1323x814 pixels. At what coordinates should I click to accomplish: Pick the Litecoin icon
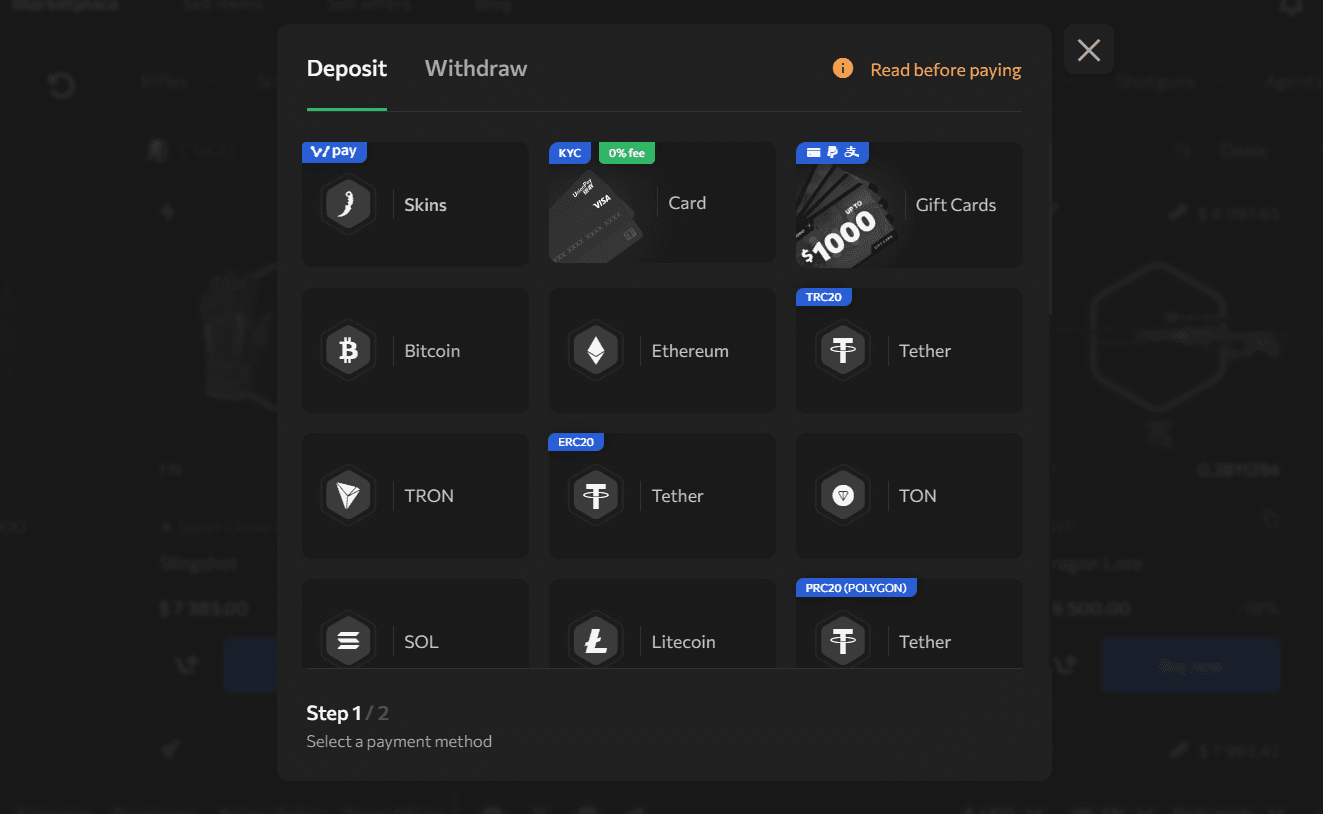point(595,641)
